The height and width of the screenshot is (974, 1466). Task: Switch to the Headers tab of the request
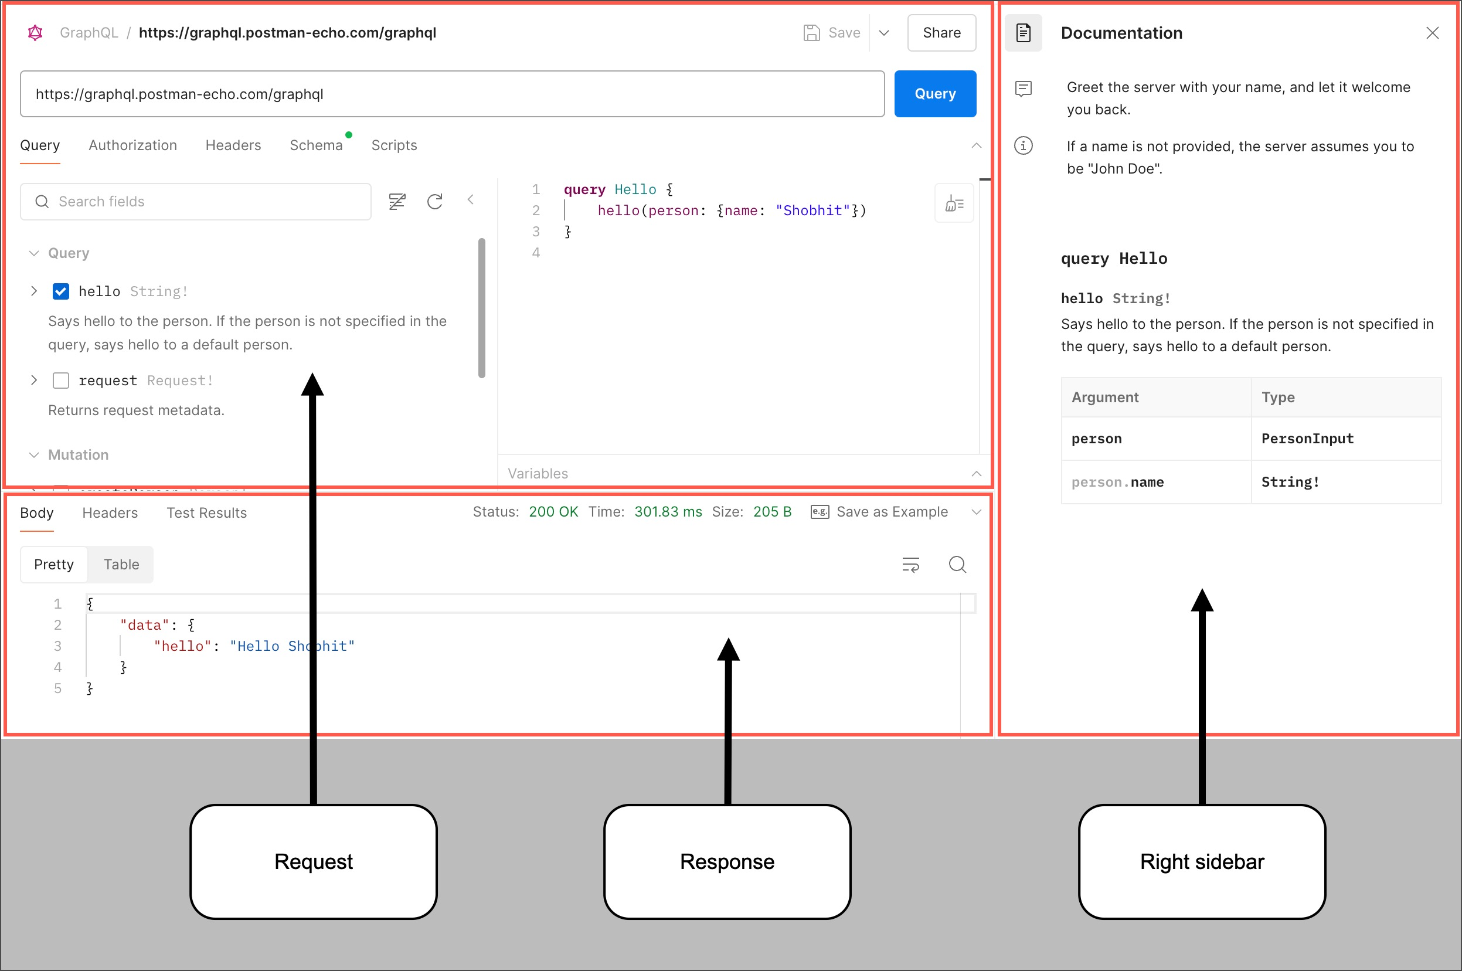click(x=233, y=145)
